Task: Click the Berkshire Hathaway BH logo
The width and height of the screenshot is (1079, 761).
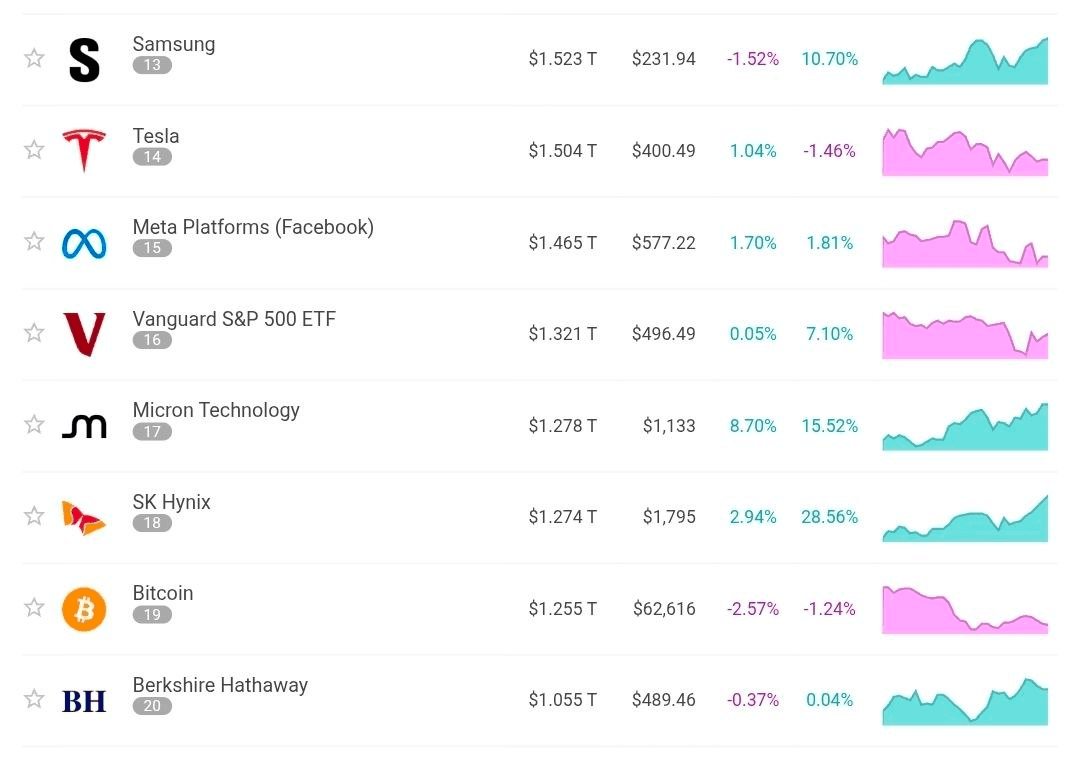Action: point(84,701)
